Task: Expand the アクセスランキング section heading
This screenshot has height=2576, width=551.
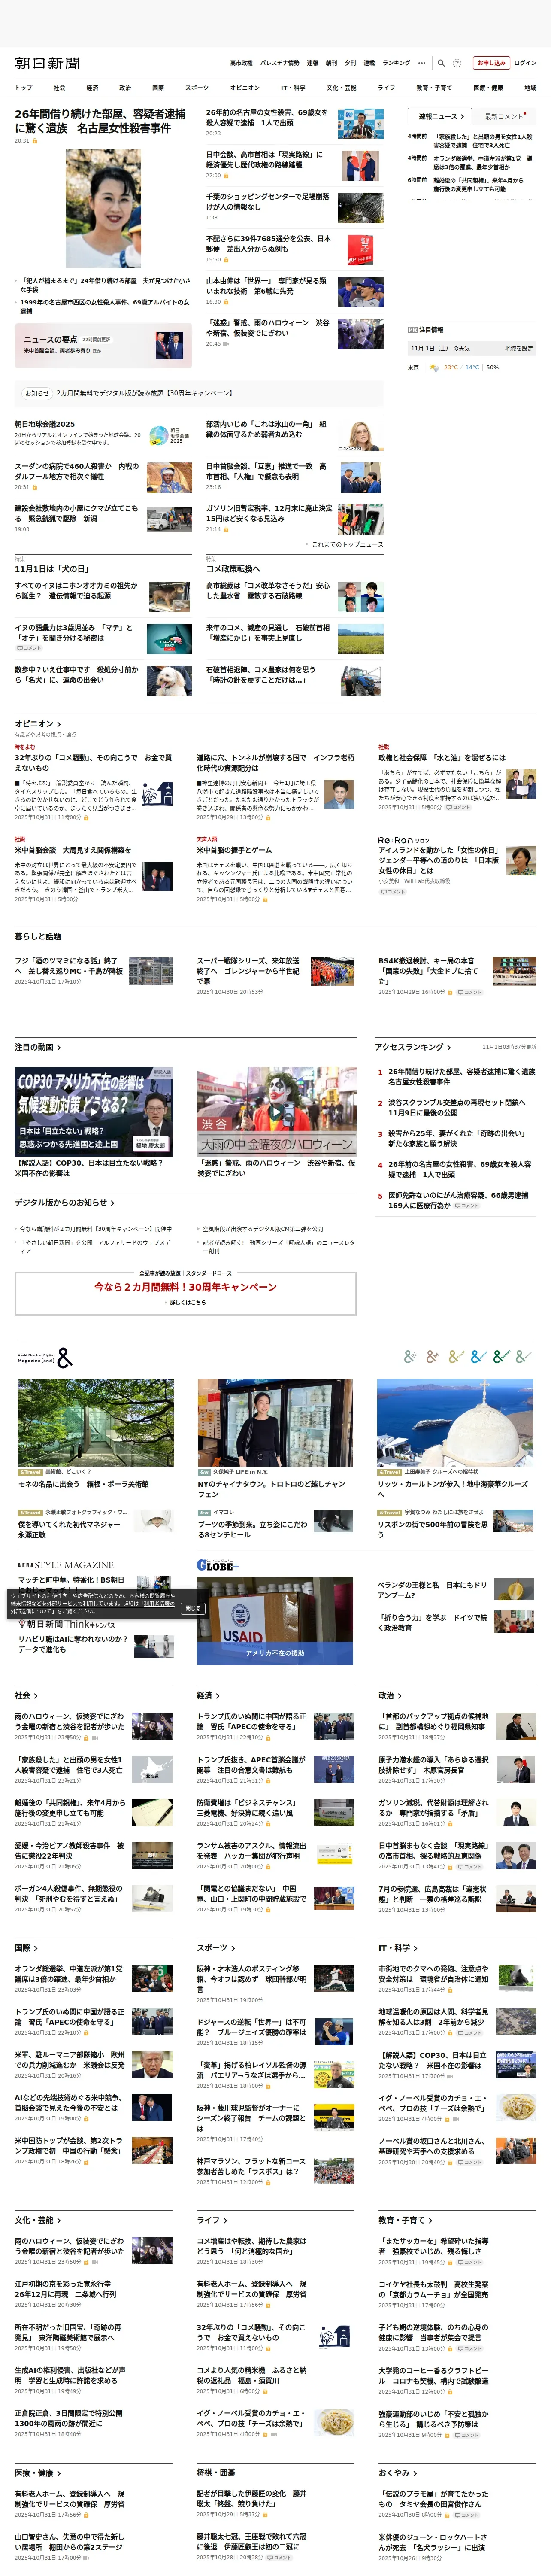Action: 412,1047
